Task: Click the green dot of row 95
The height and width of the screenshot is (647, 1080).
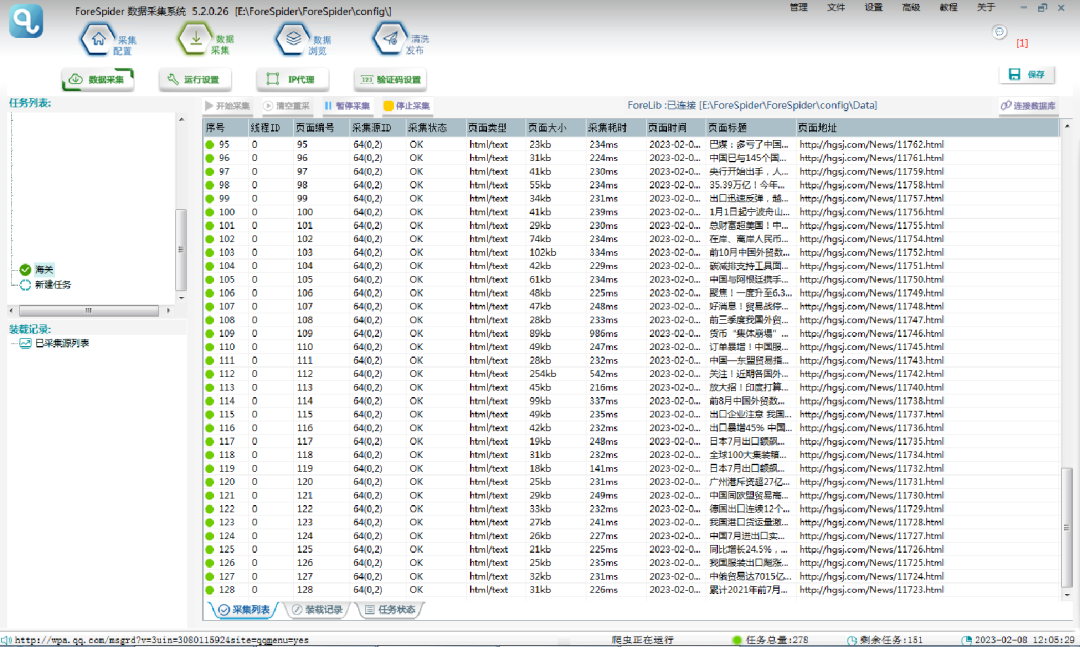Action: tap(210, 145)
